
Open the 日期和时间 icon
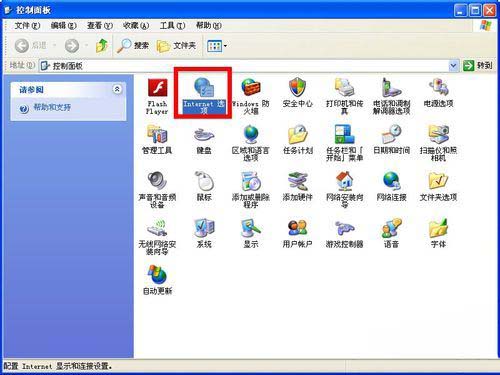[x=391, y=135]
